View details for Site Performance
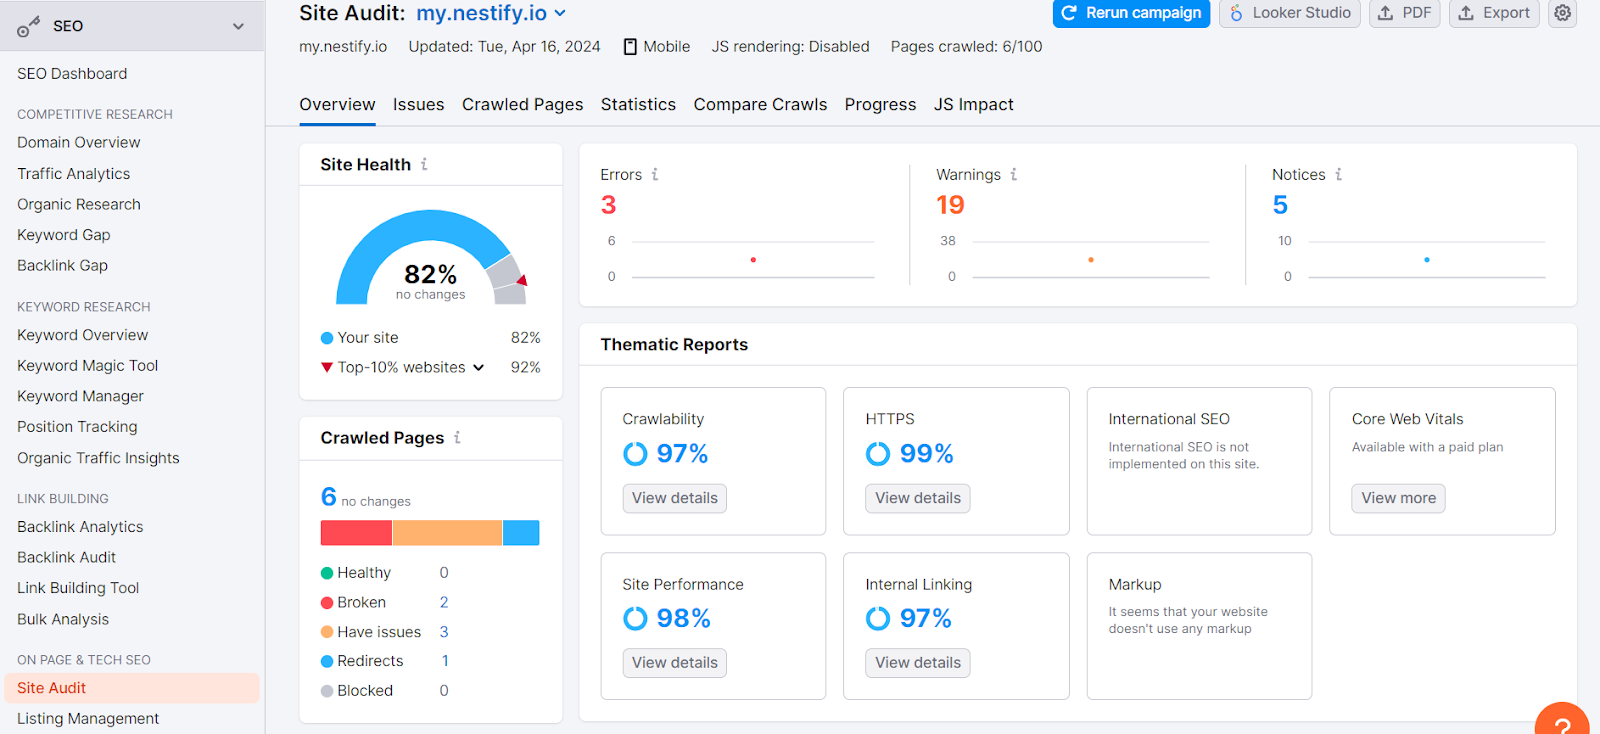The height and width of the screenshot is (734, 1600). (x=675, y=663)
